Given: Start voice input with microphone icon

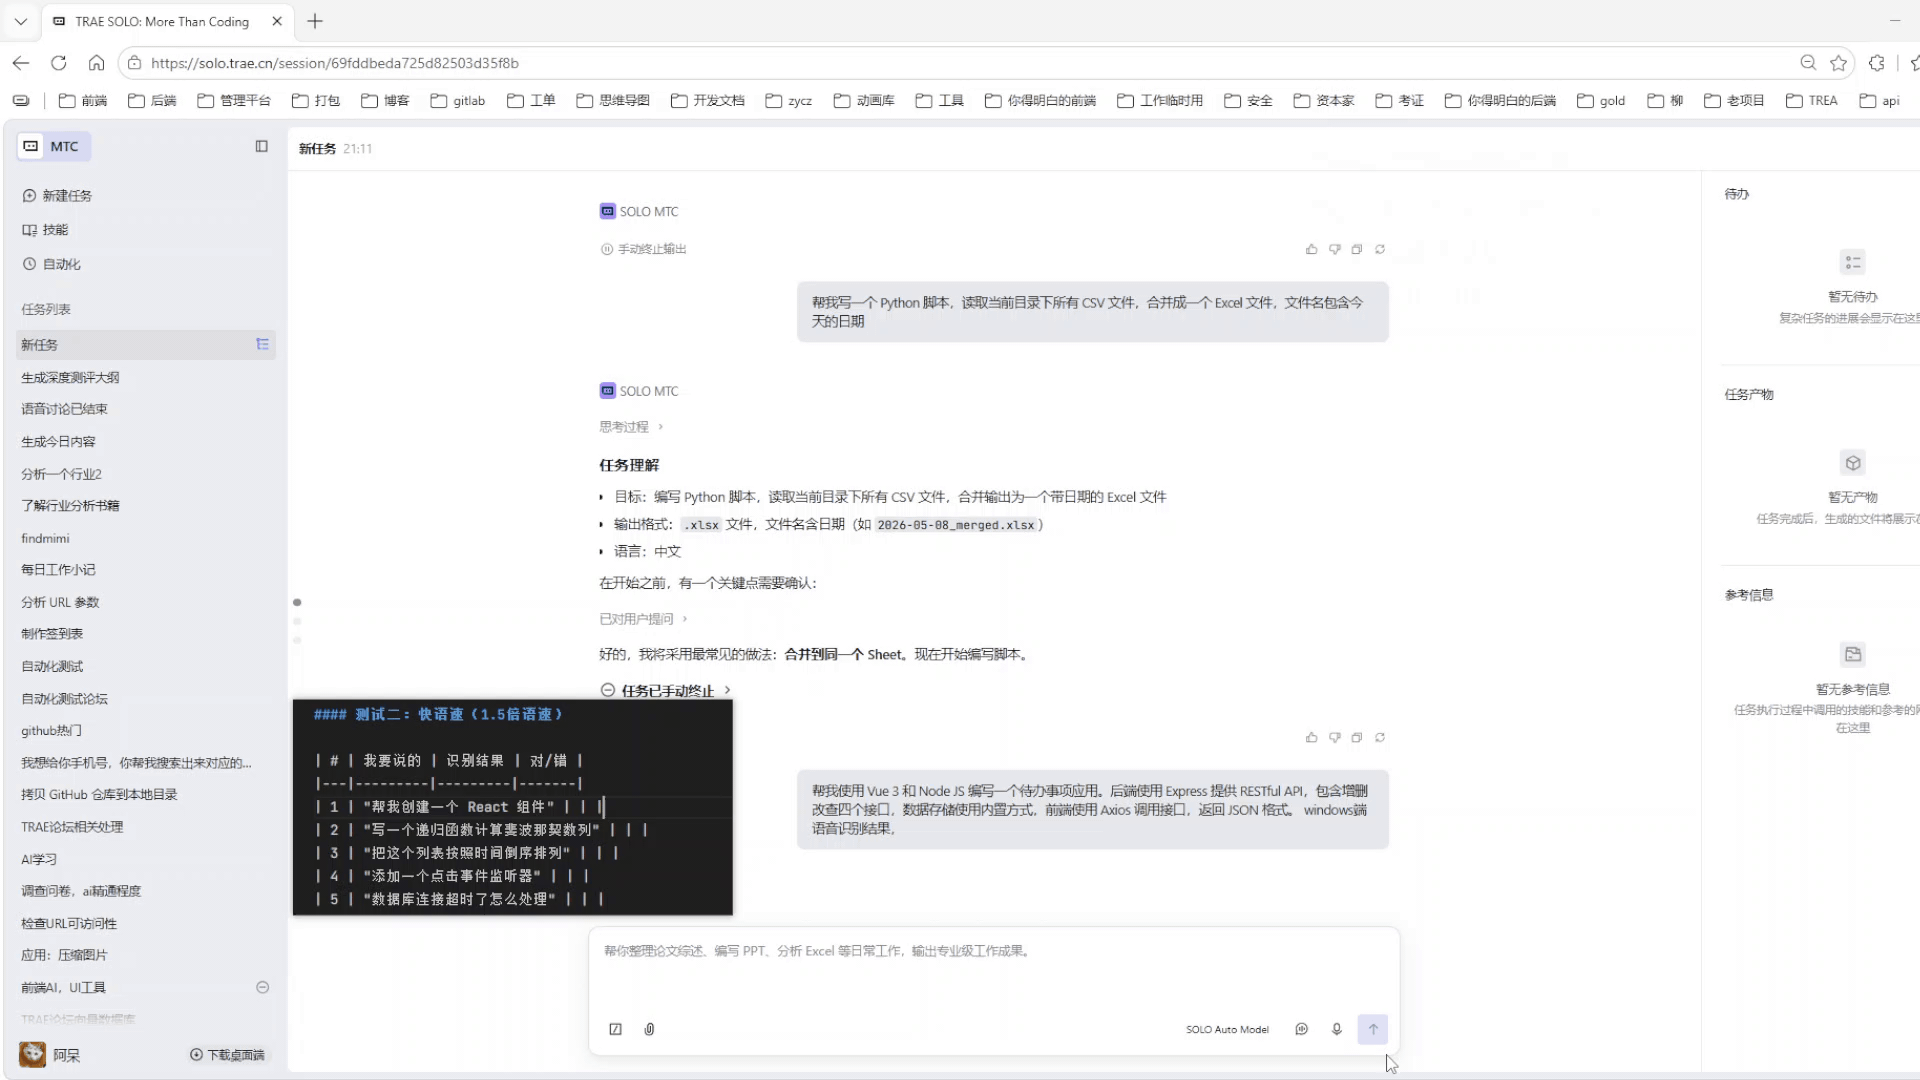Looking at the screenshot, I should 1336,1029.
